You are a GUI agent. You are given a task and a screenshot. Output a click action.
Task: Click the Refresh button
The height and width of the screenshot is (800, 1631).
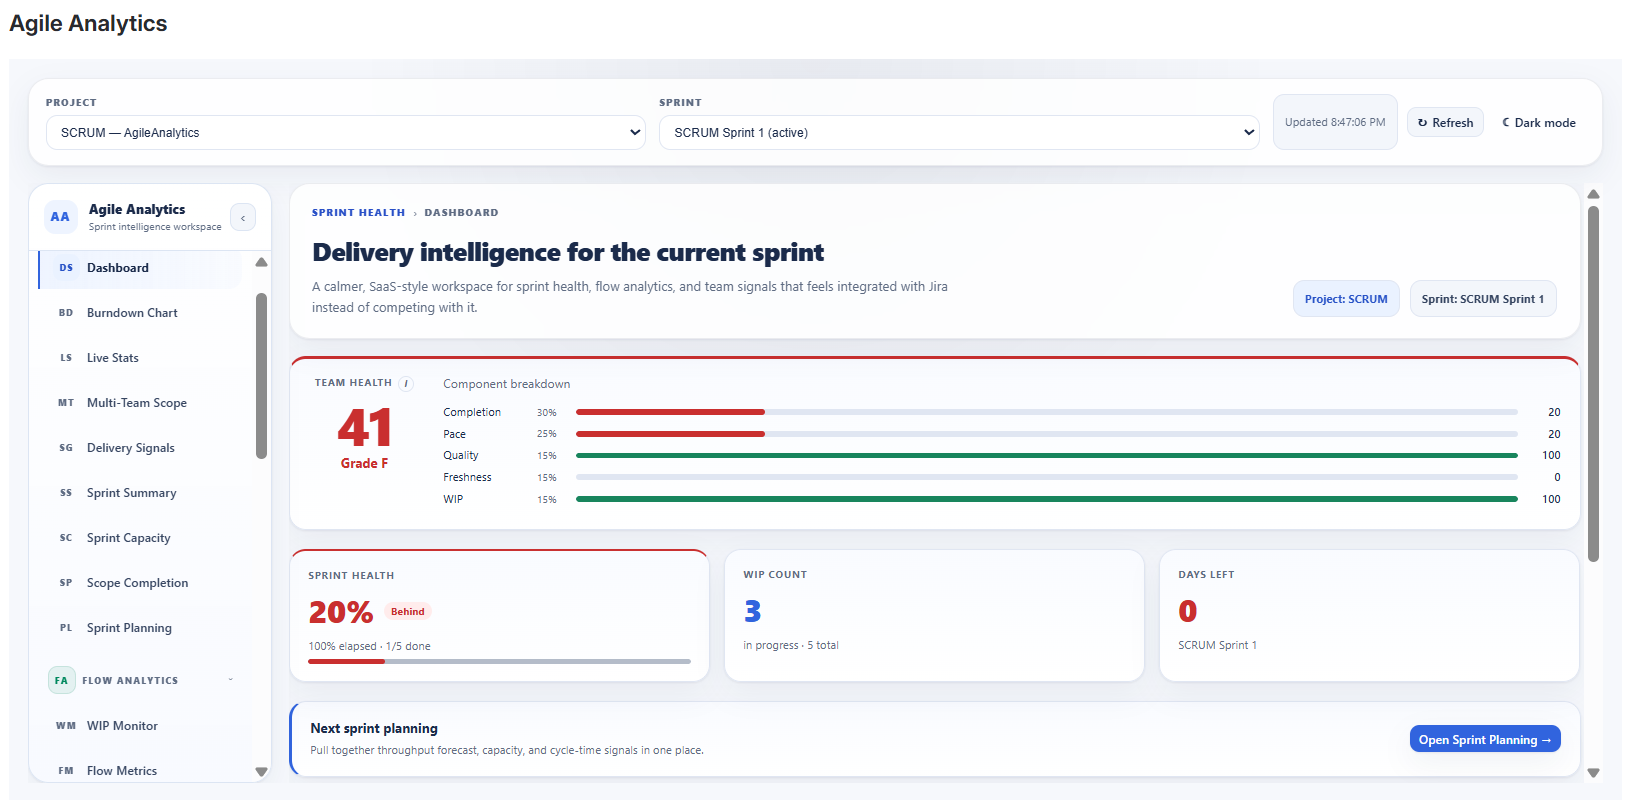click(x=1445, y=123)
